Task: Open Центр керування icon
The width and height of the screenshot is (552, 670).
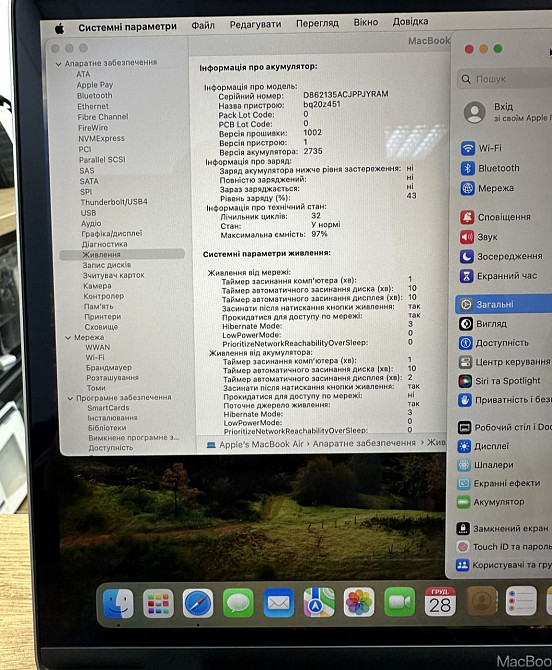Action: click(x=465, y=362)
